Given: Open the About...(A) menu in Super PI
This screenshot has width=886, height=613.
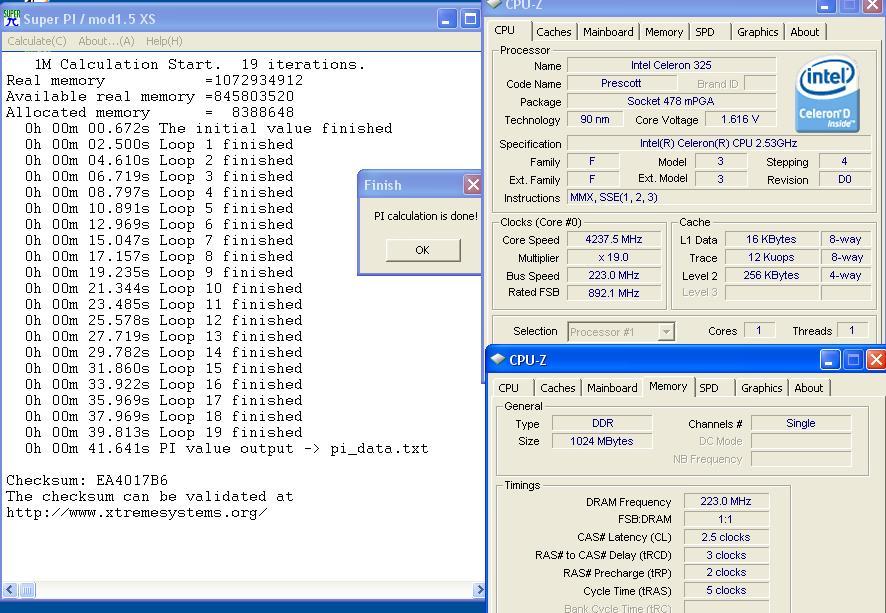Looking at the screenshot, I should click(106, 41).
